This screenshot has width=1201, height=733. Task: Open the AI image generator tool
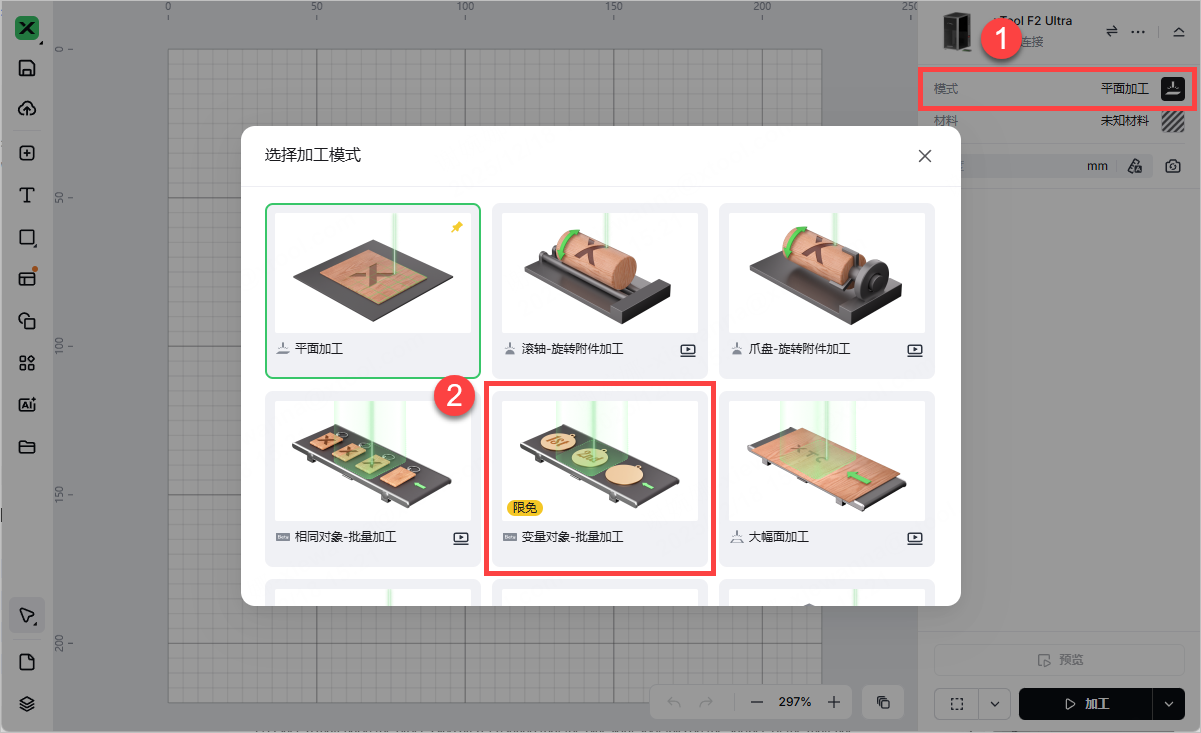click(27, 405)
